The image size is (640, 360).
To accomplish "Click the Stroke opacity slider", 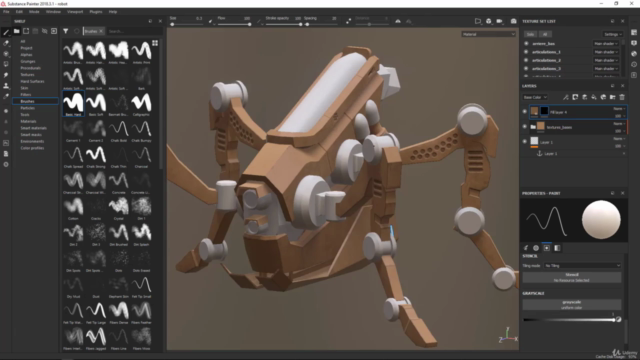I will pos(284,24).
